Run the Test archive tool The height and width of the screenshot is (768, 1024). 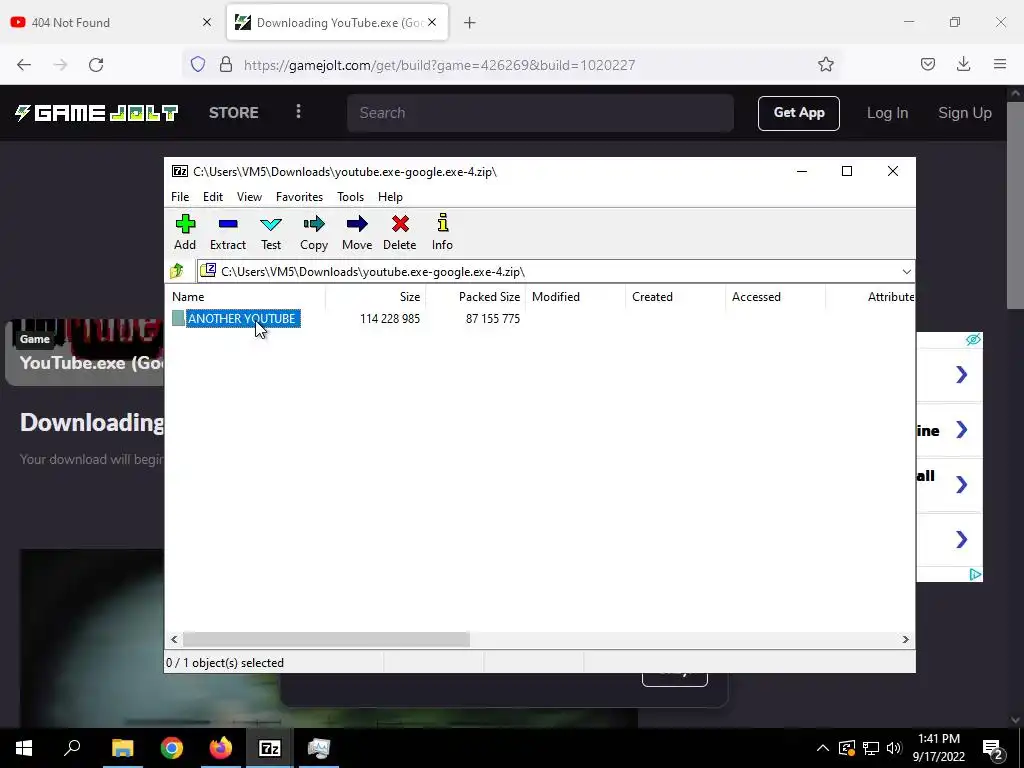pos(271,232)
